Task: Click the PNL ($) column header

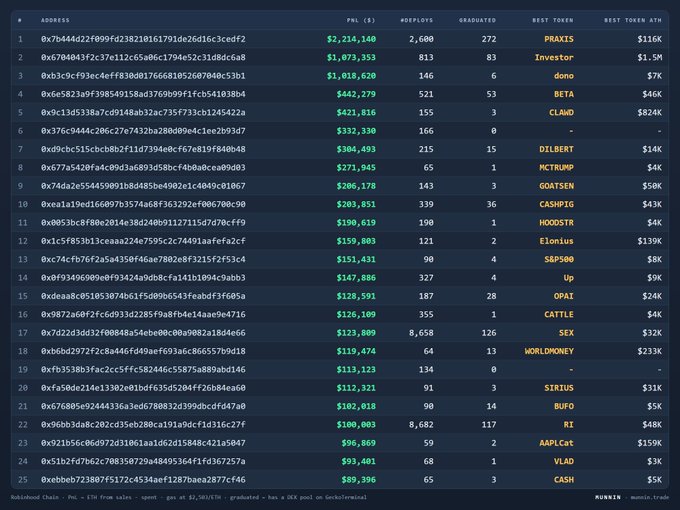Action: point(361,20)
